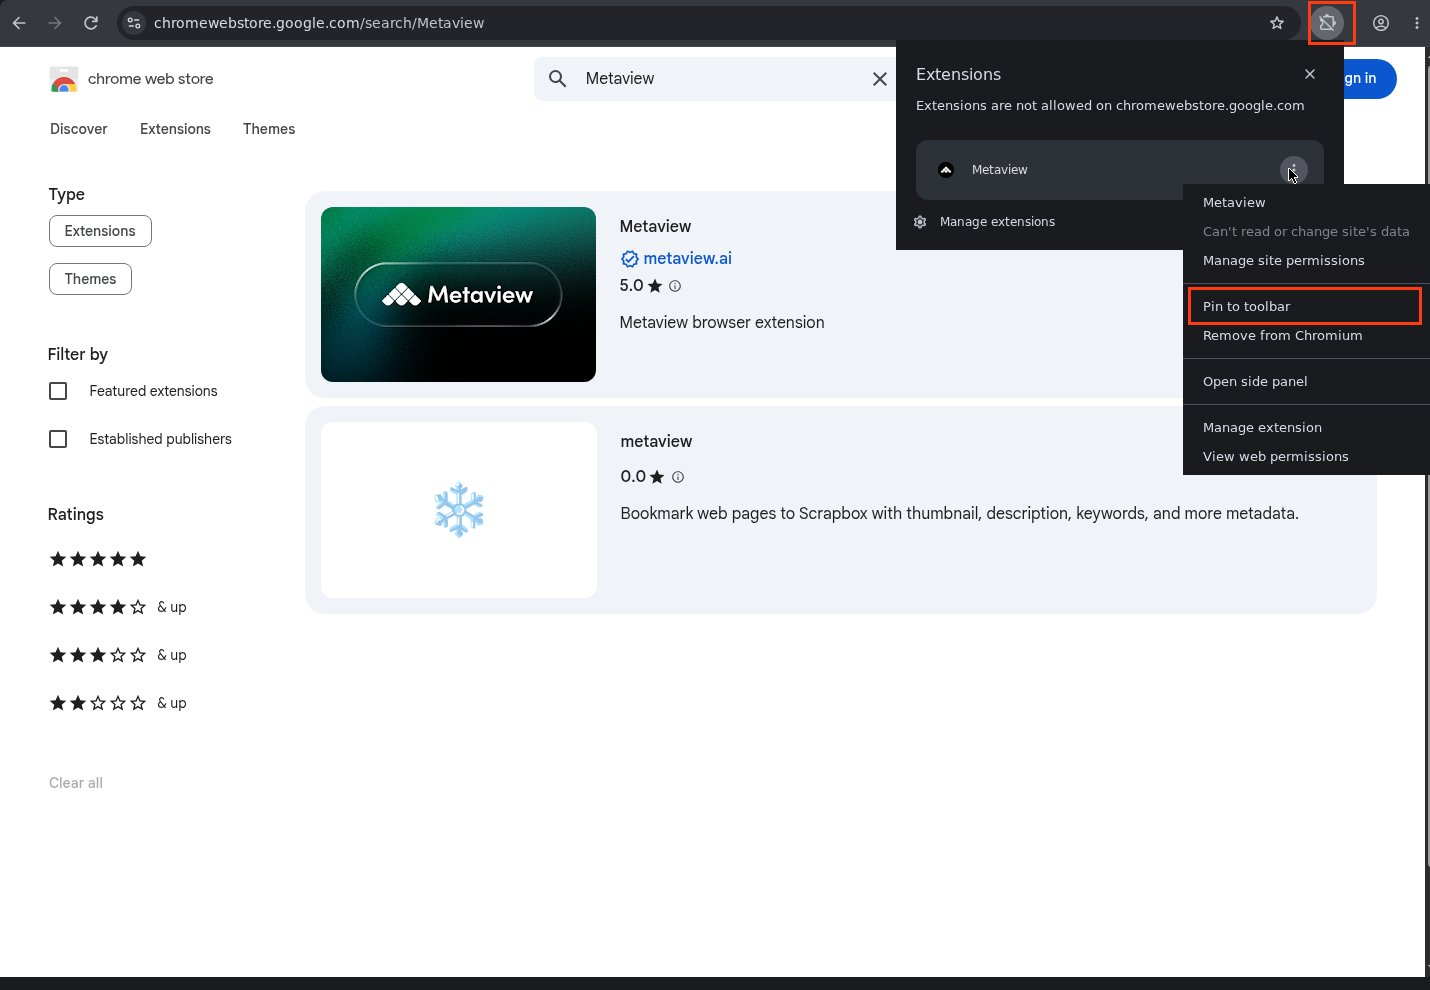
Task: Show rating info icon next to 5.0
Action: click(675, 286)
